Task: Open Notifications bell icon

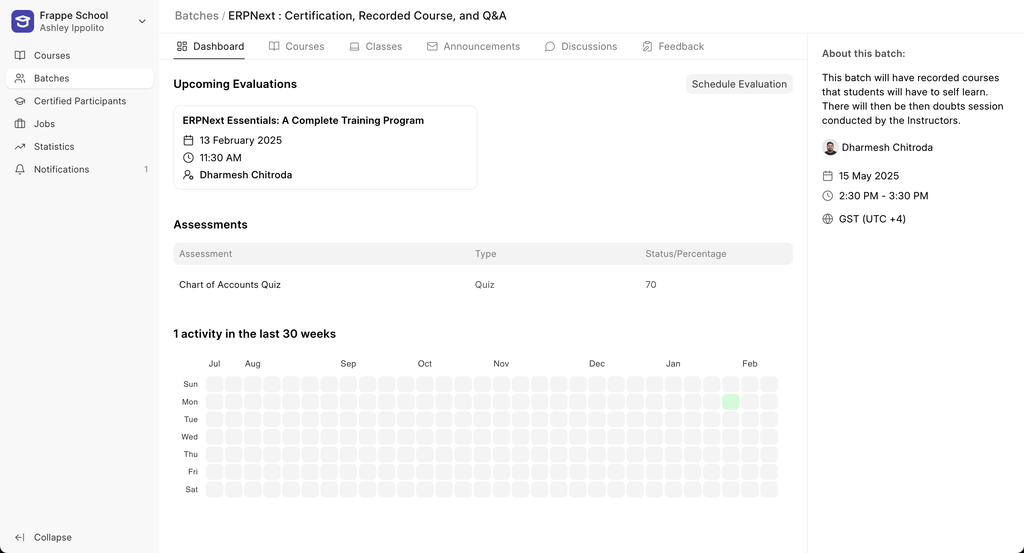Action: pyautogui.click(x=20, y=170)
